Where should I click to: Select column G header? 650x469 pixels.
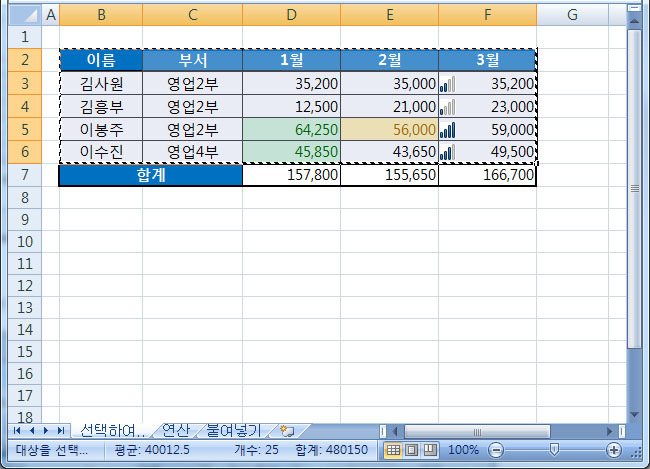[572, 15]
